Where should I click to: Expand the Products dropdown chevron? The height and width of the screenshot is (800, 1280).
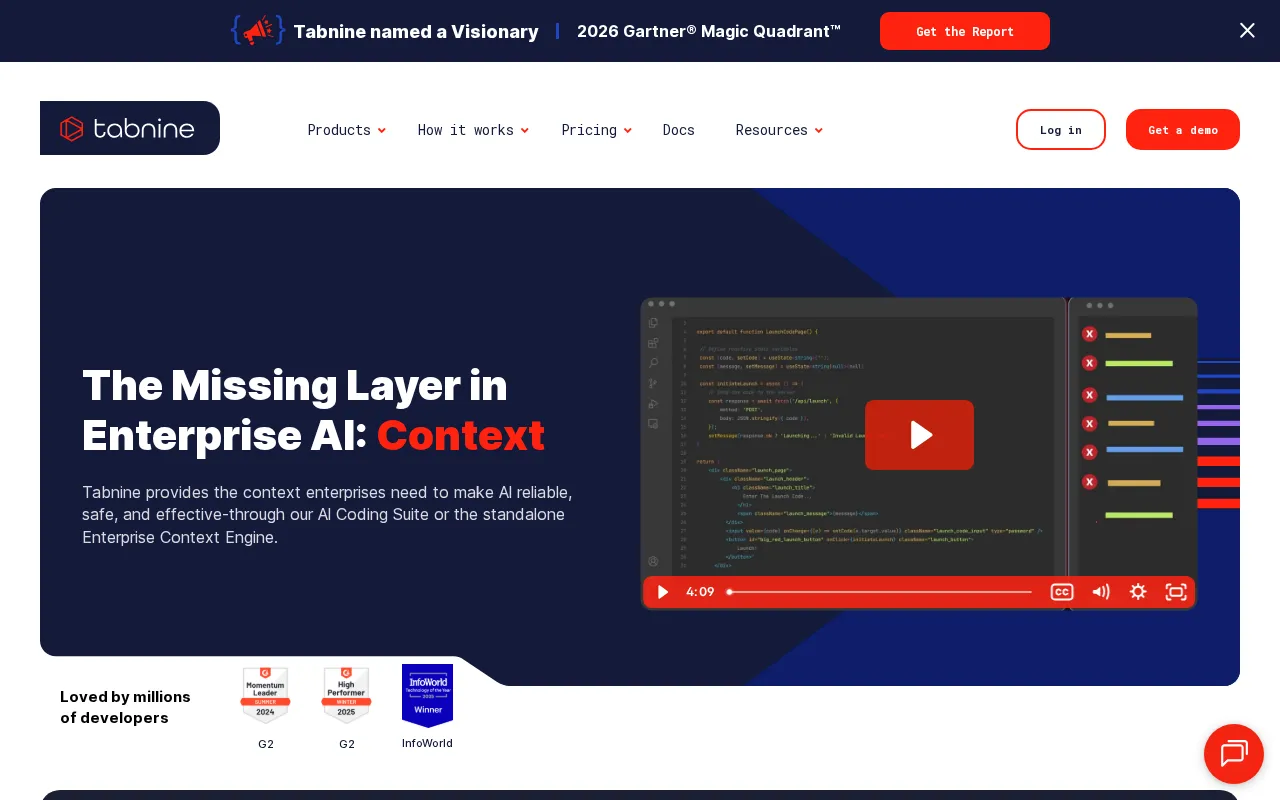(381, 131)
